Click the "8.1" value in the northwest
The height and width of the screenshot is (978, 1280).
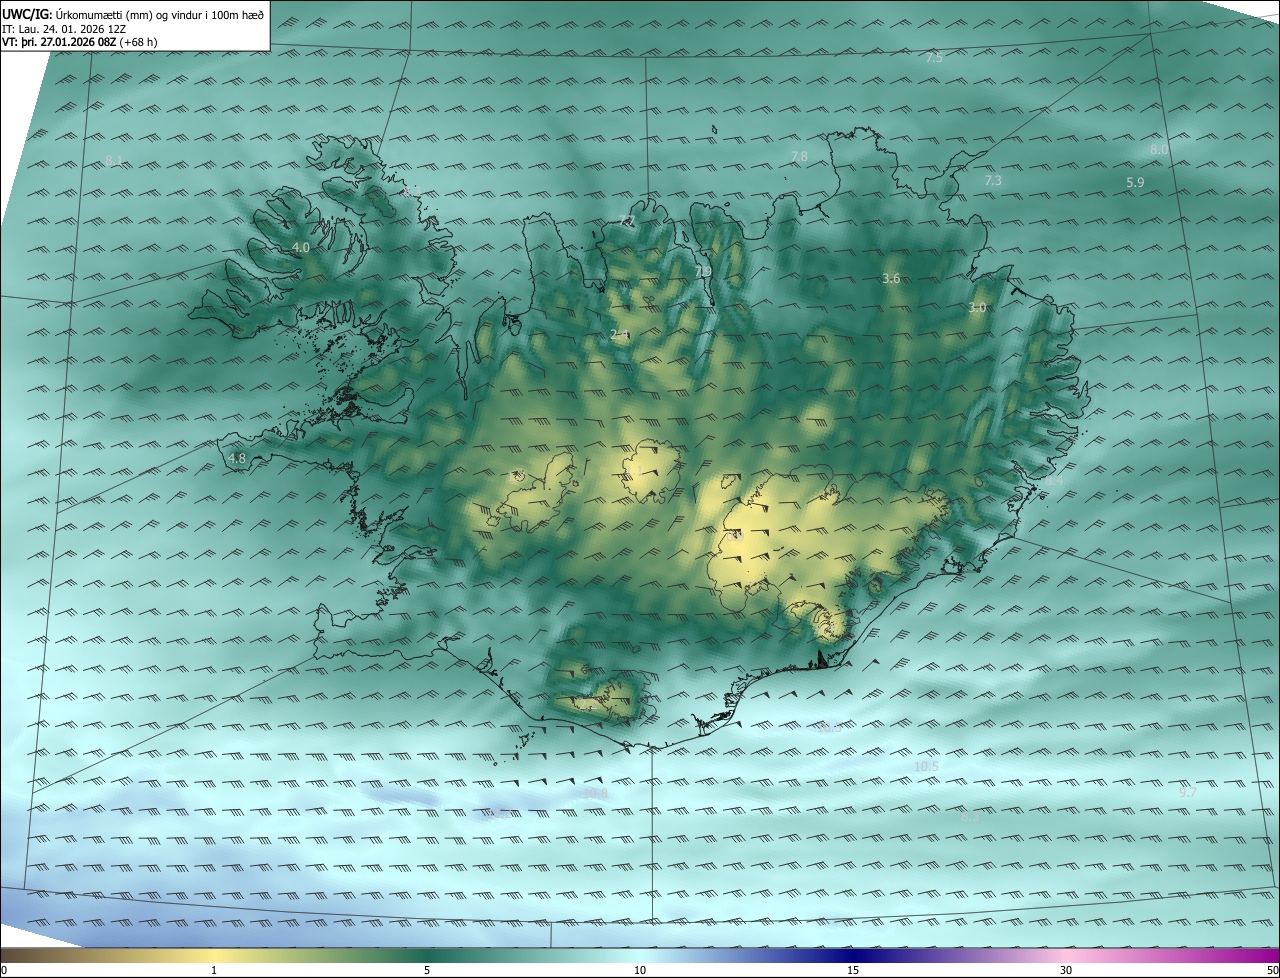point(114,161)
